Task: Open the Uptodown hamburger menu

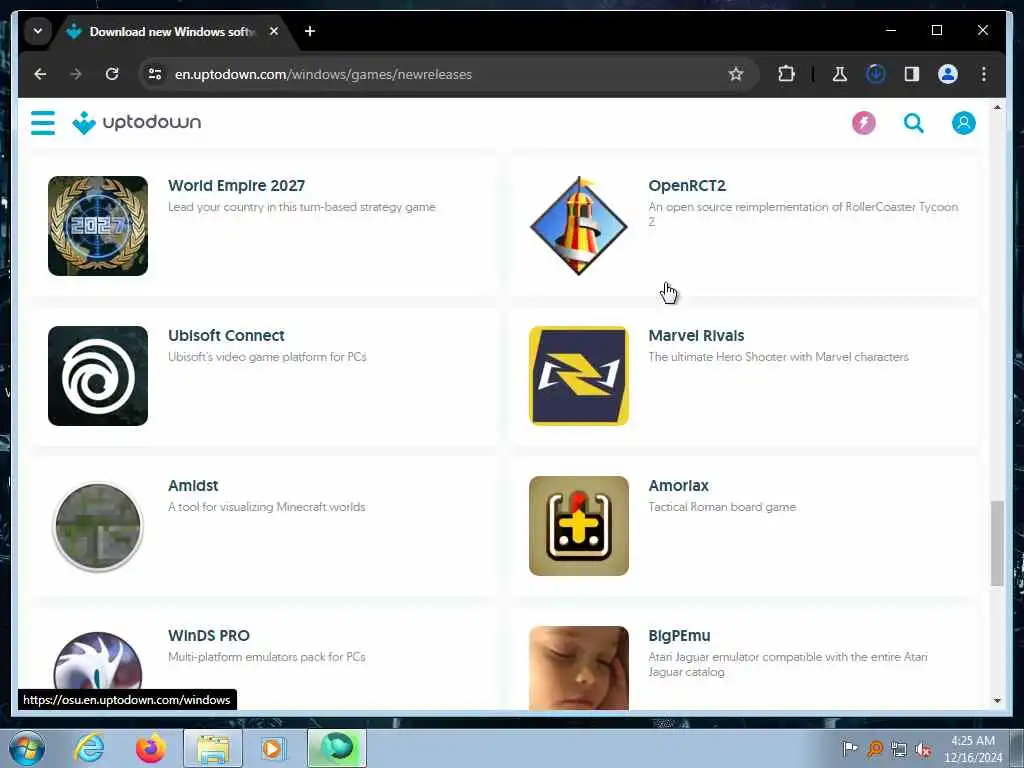Action: [43, 123]
